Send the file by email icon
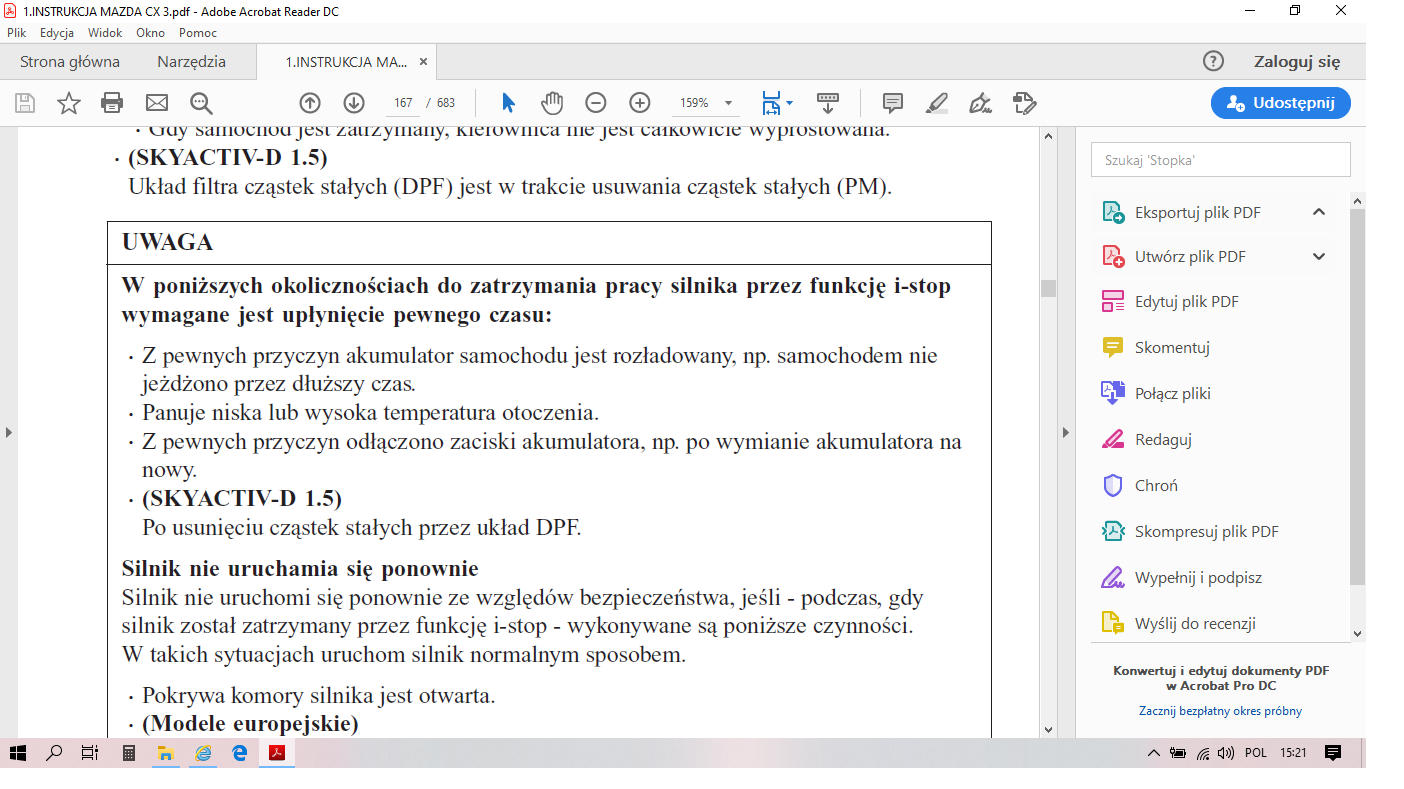This screenshot has width=1404, height=789. tap(157, 103)
